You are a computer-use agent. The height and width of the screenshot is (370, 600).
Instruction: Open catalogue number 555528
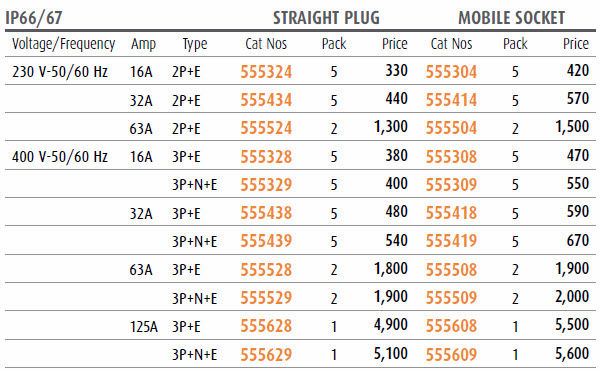click(x=266, y=270)
